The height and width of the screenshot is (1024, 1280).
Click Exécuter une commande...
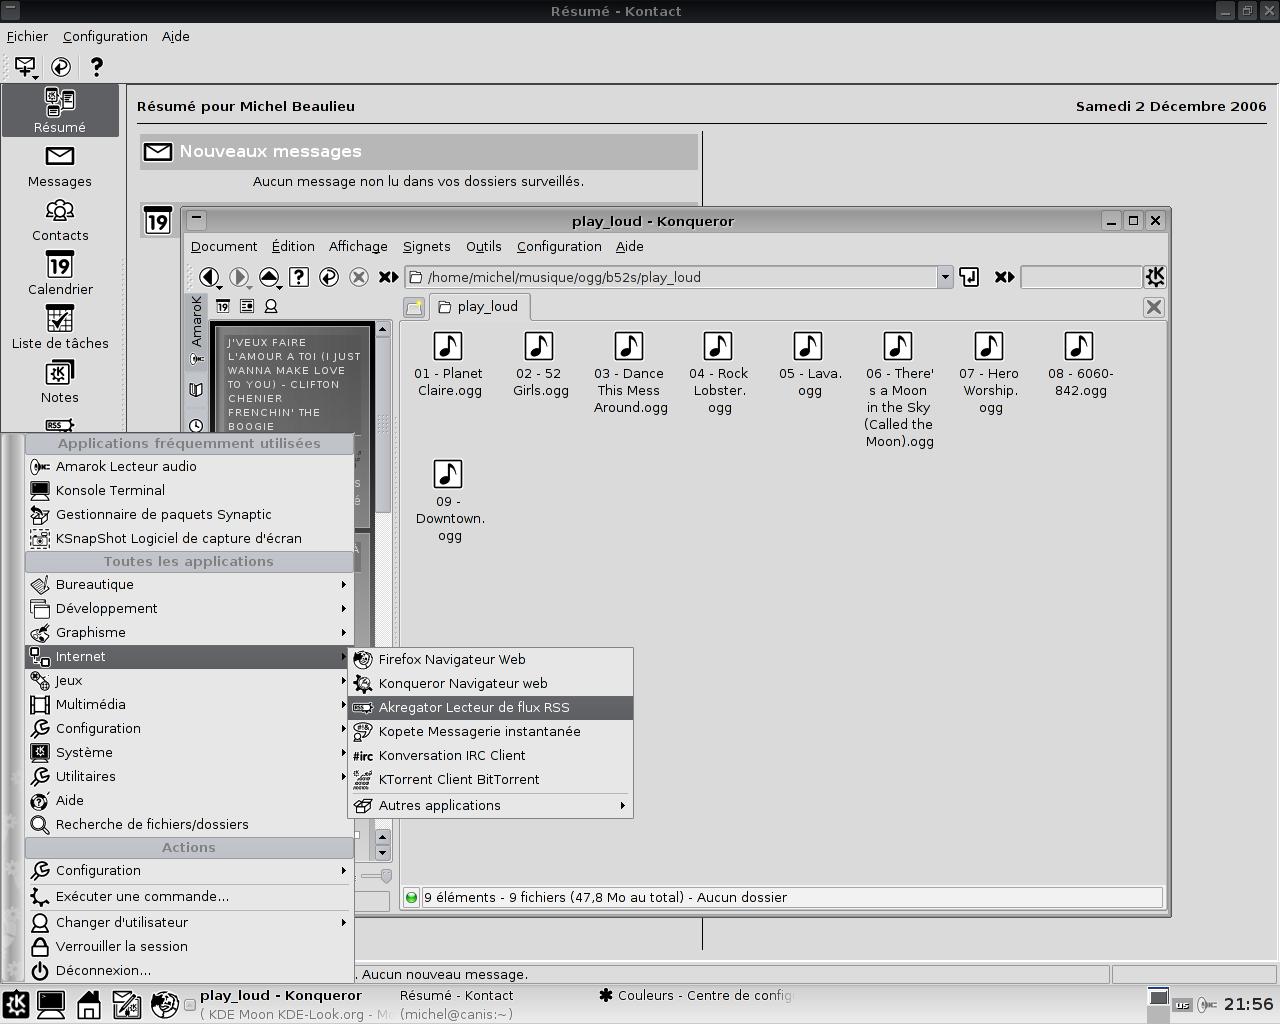point(189,896)
